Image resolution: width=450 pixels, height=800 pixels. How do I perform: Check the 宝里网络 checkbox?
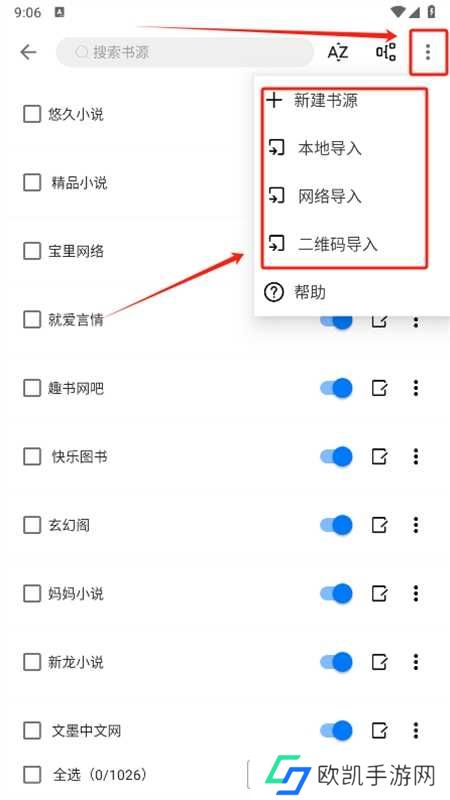(32, 251)
